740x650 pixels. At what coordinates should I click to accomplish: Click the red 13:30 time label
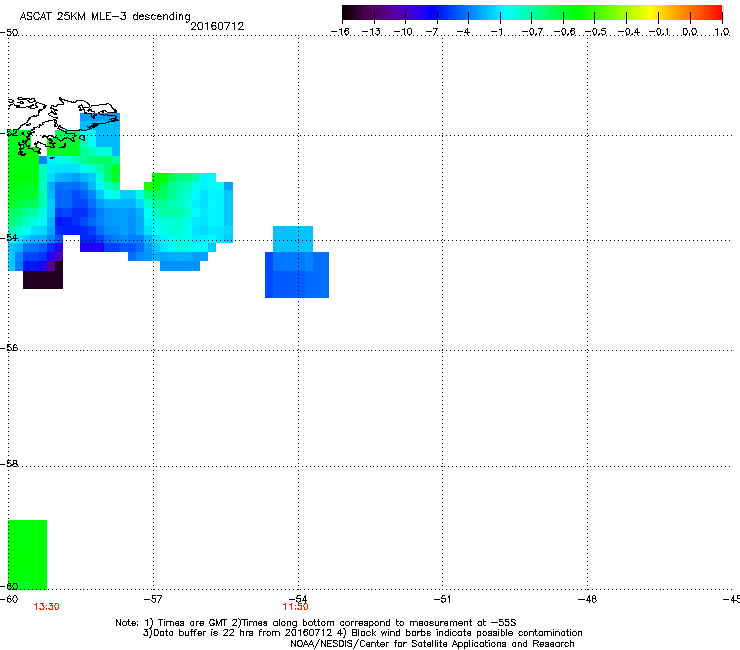[x=46, y=607]
